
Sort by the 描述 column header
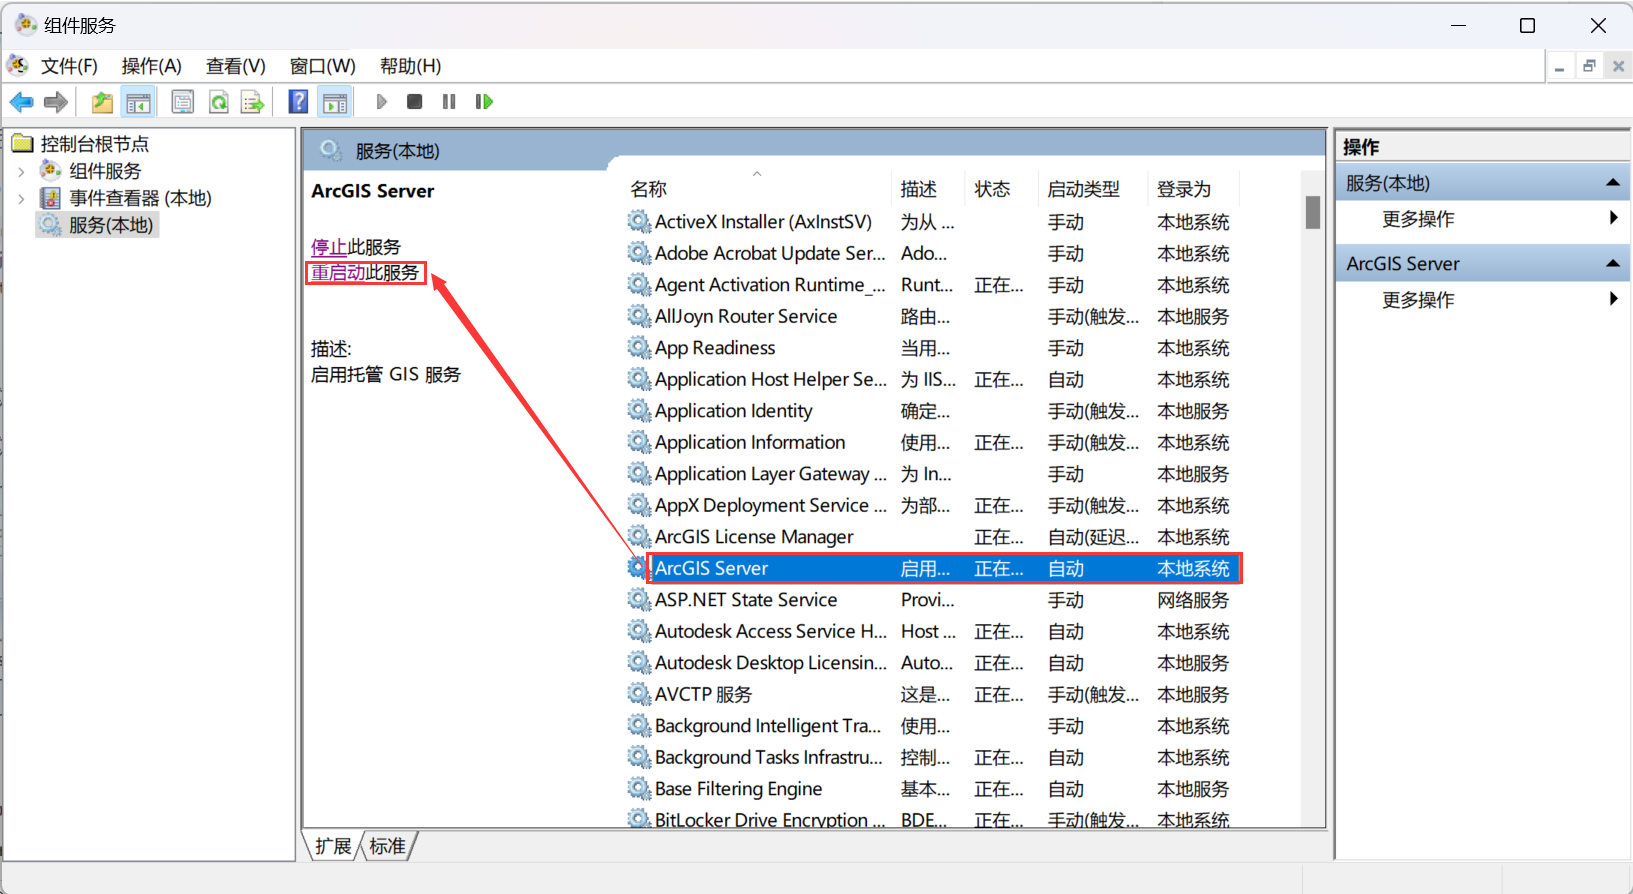coord(929,189)
